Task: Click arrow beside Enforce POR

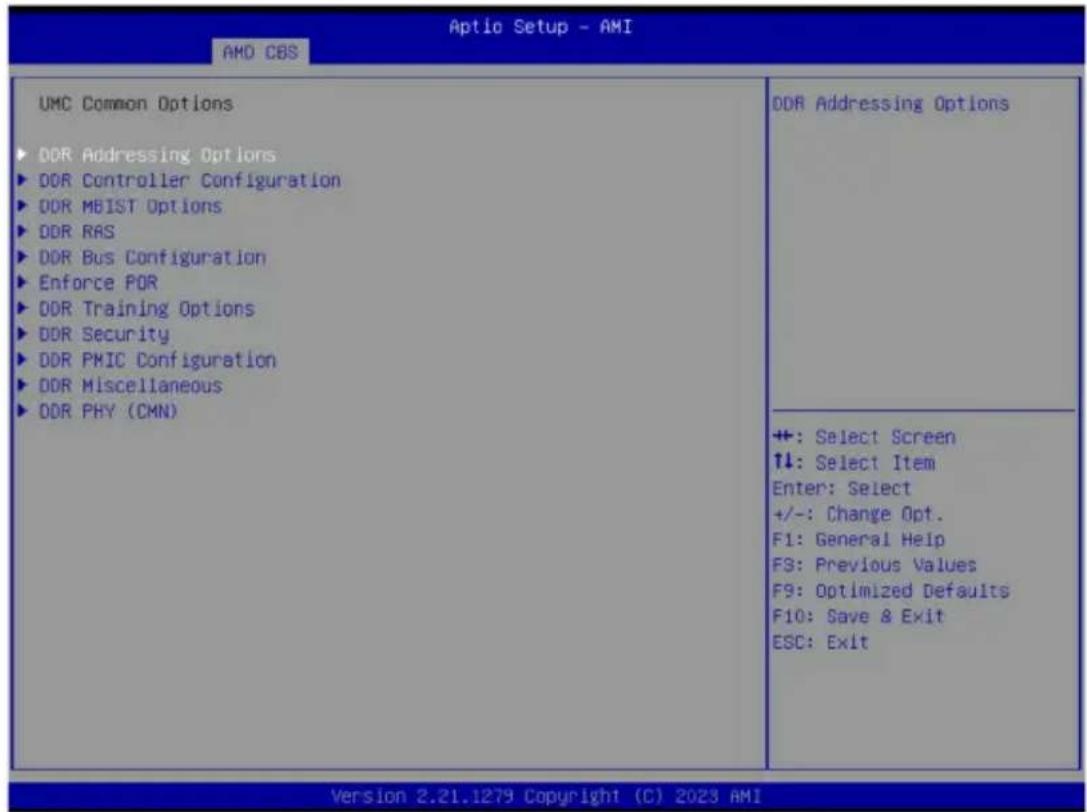Action: tap(23, 283)
